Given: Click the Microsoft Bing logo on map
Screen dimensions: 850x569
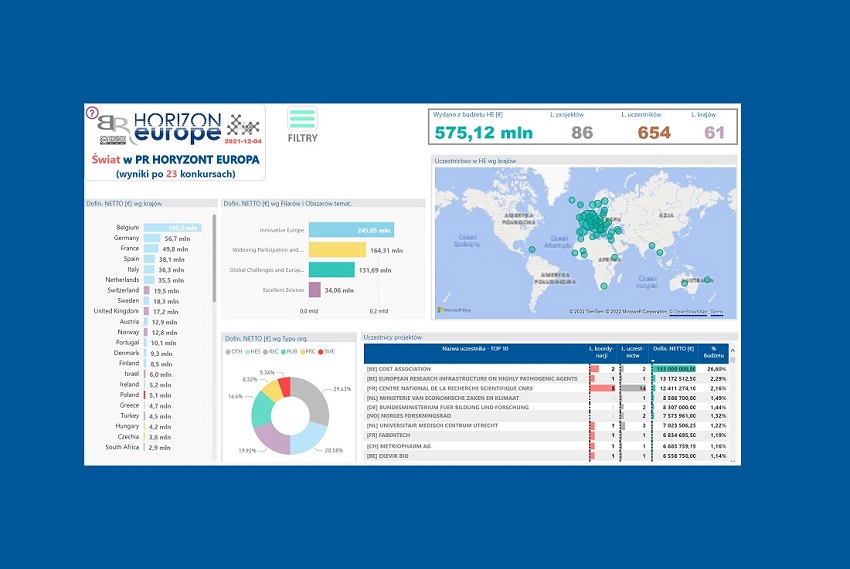Looking at the screenshot, I should (456, 311).
